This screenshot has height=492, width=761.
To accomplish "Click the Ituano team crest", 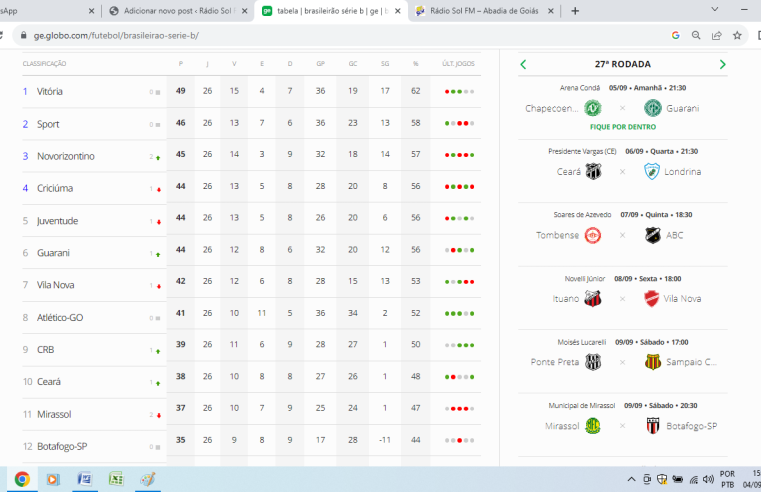I will (x=593, y=298).
